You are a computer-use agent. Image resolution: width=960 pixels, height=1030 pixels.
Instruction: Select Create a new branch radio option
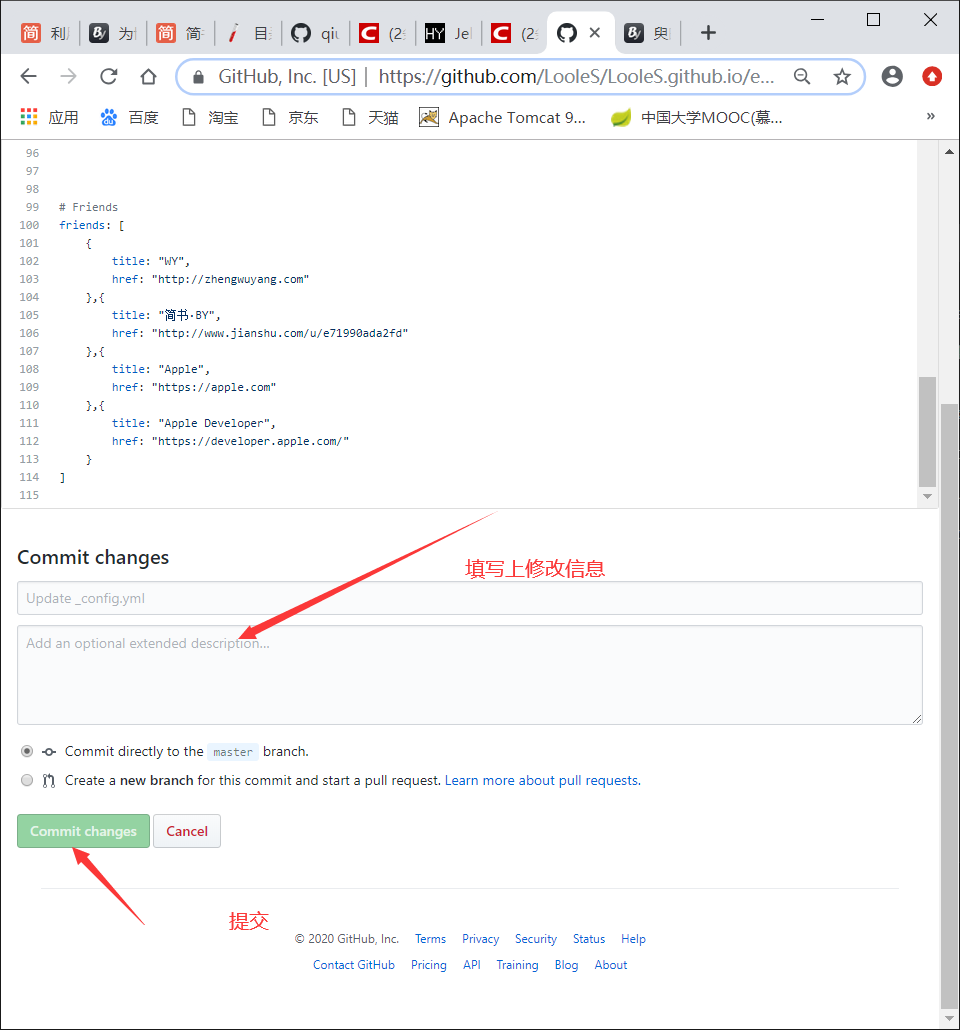pos(27,780)
